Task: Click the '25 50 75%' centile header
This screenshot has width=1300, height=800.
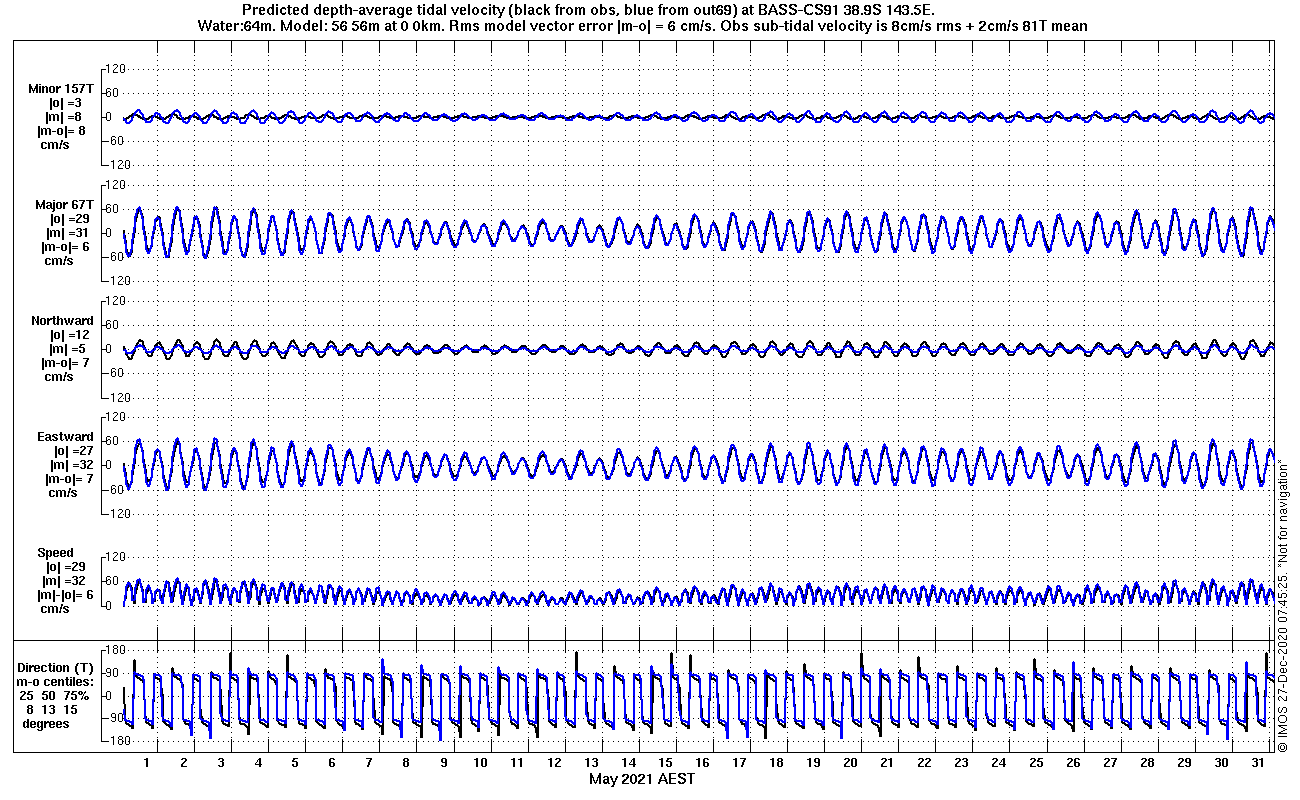Action: pos(56,695)
